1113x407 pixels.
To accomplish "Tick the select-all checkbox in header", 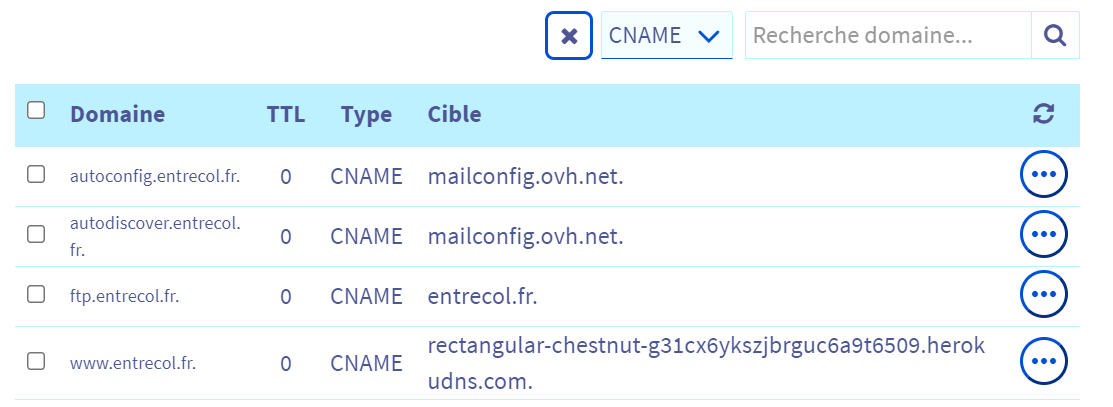I will [36, 111].
